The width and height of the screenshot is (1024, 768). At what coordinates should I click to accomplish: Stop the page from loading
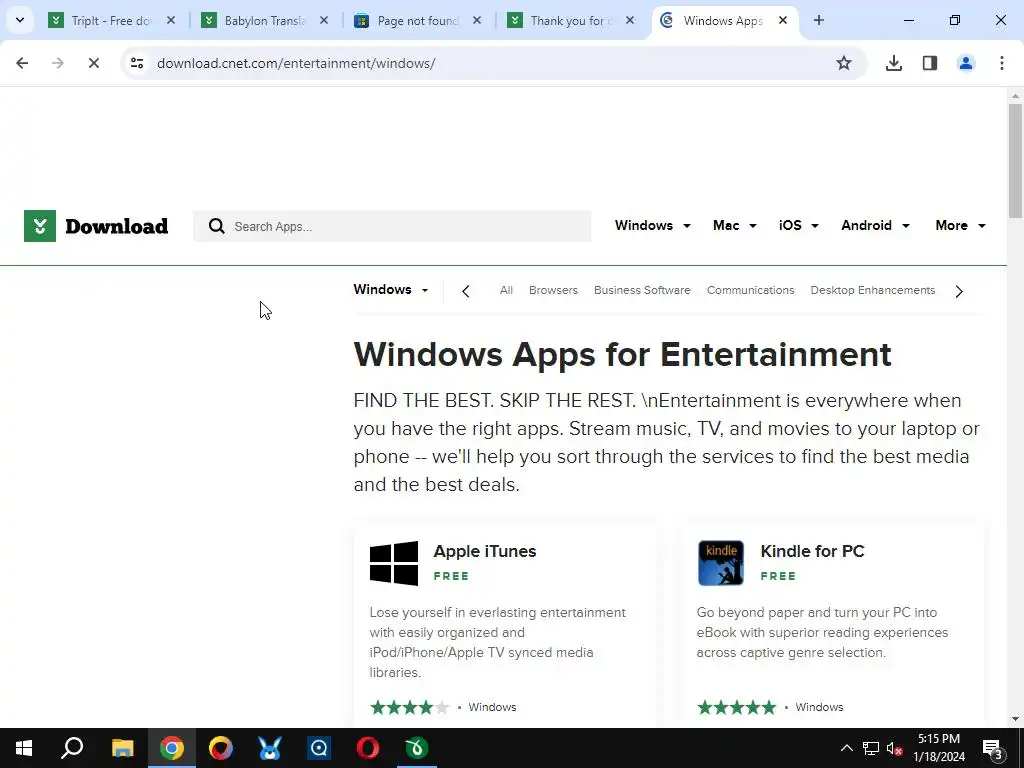click(93, 63)
